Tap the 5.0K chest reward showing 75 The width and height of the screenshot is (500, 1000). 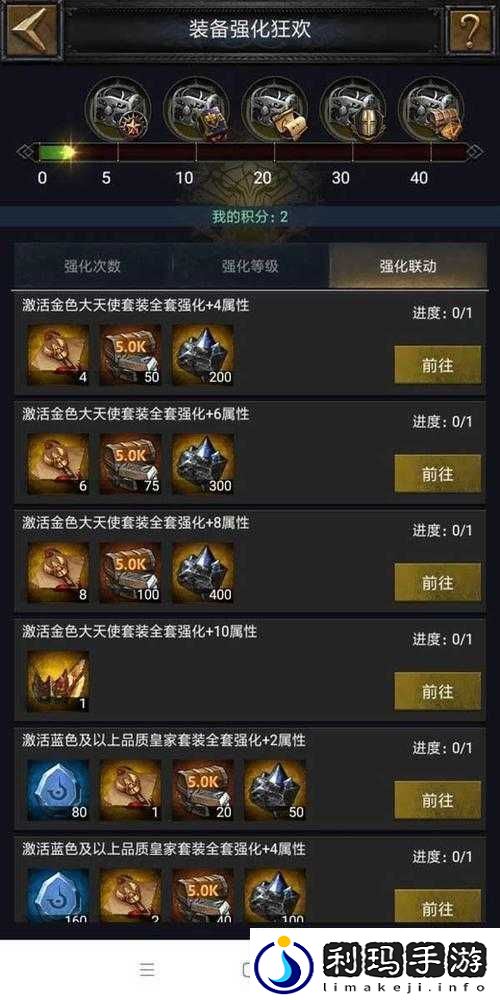[x=131, y=464]
